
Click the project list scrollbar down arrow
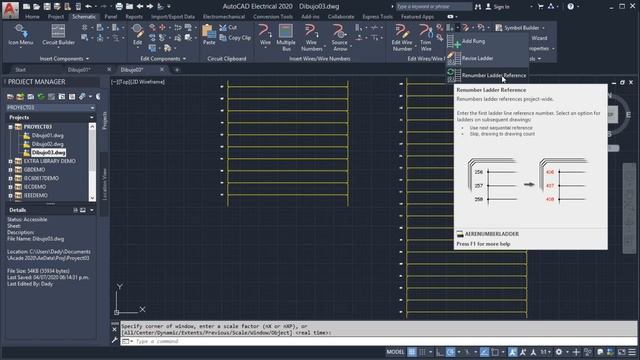click(92, 198)
